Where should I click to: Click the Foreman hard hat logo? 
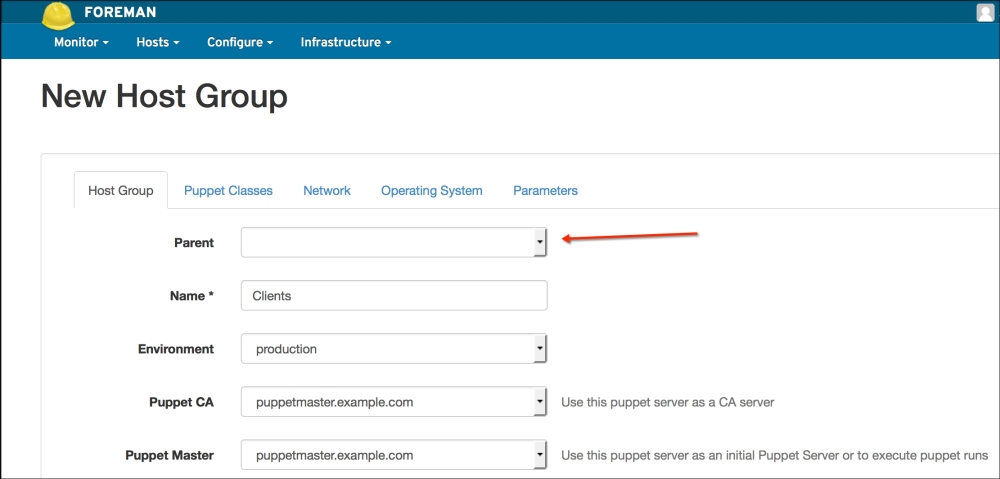coord(59,13)
